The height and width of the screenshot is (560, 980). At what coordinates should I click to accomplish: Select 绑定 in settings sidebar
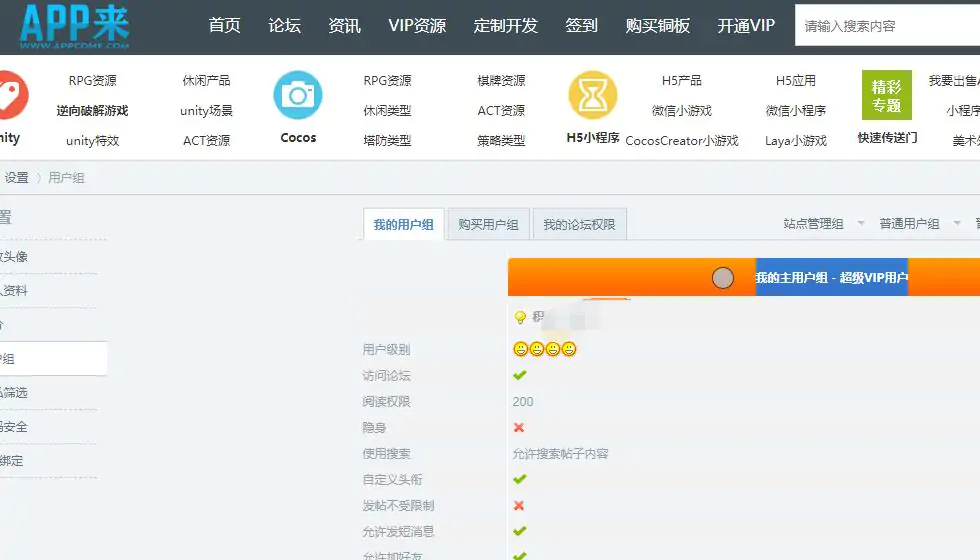tap(11, 461)
